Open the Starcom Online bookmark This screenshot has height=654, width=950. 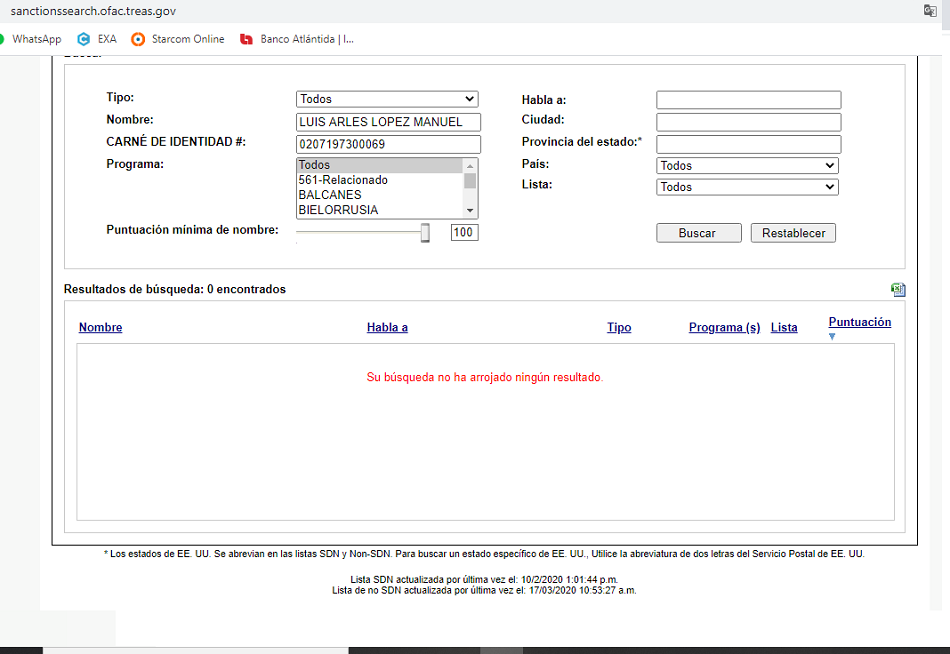pos(178,39)
